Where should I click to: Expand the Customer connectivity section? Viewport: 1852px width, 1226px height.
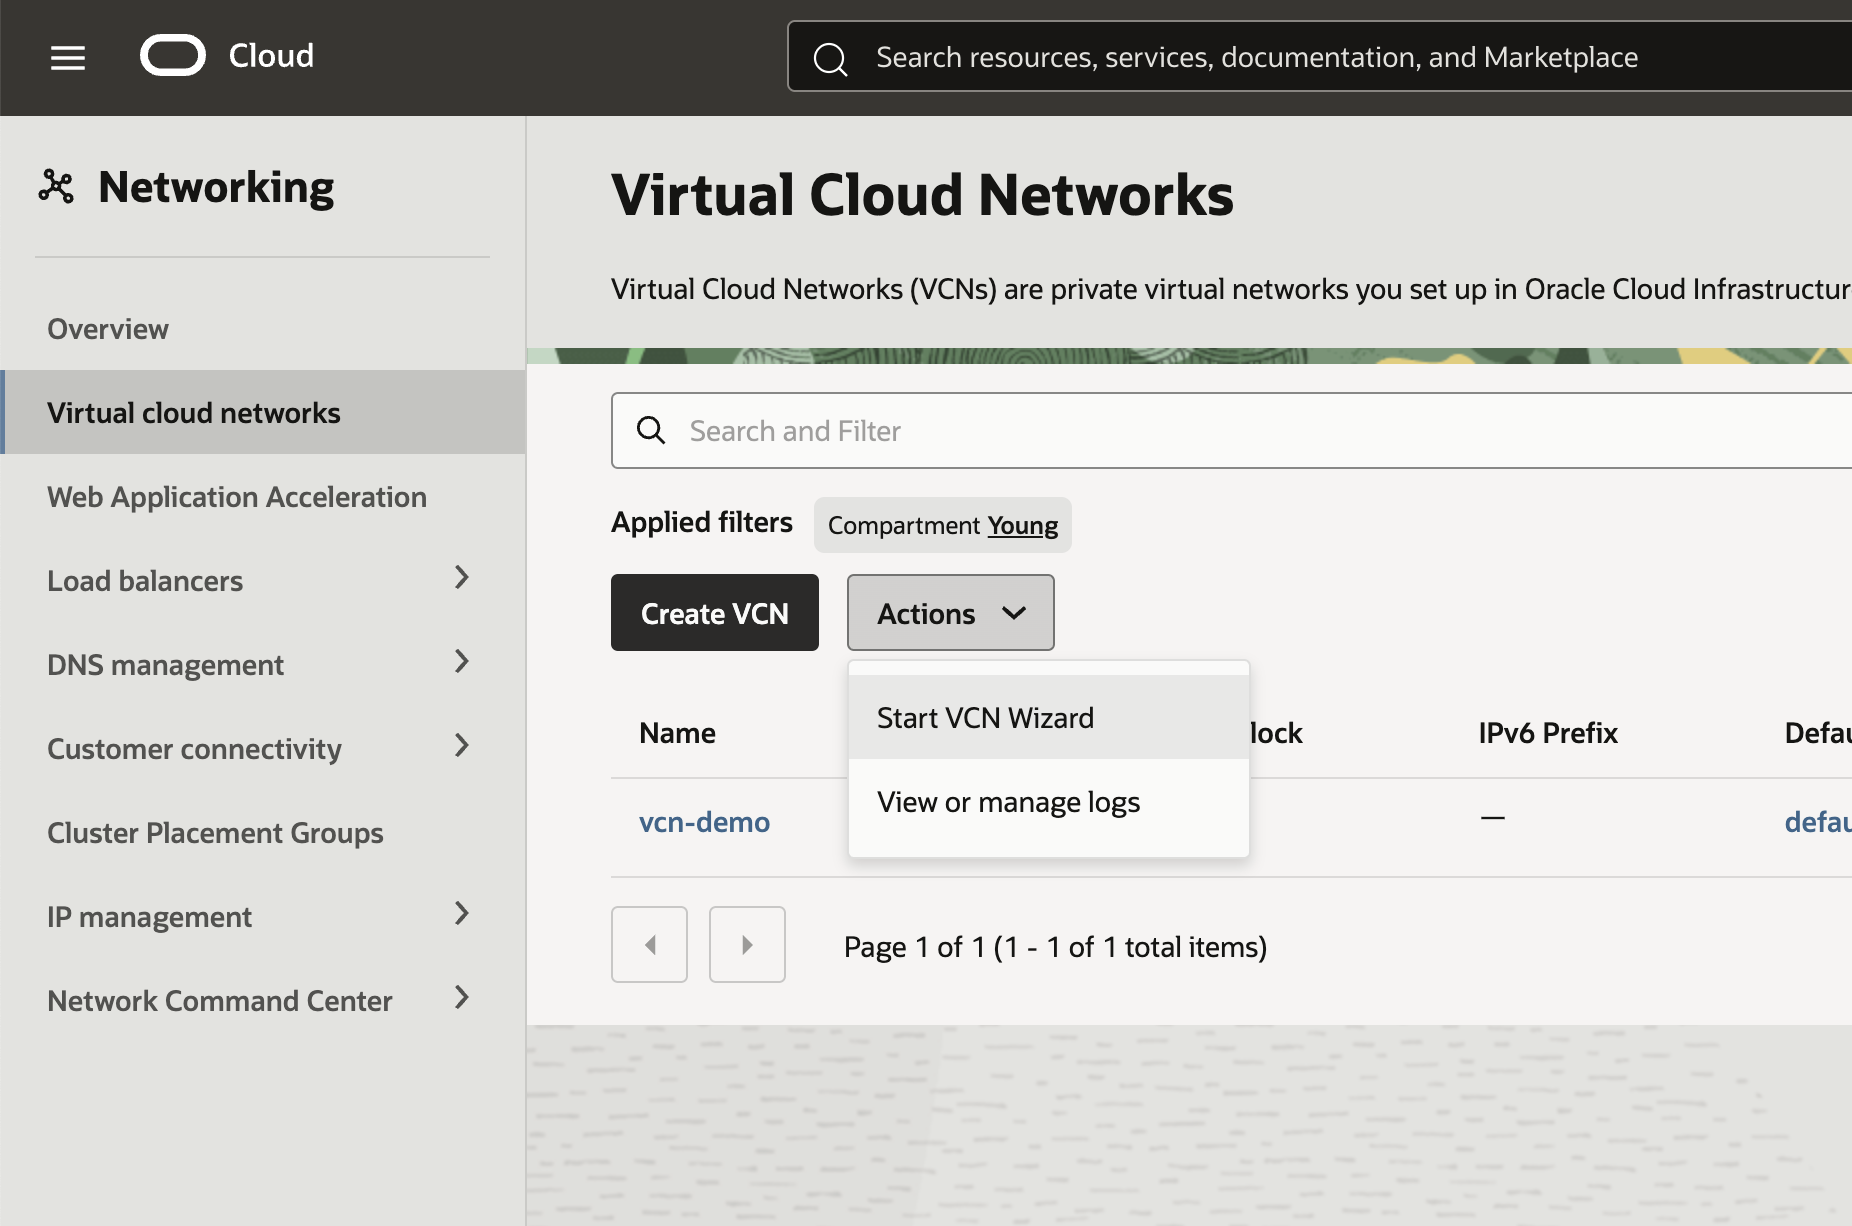pos(461,746)
